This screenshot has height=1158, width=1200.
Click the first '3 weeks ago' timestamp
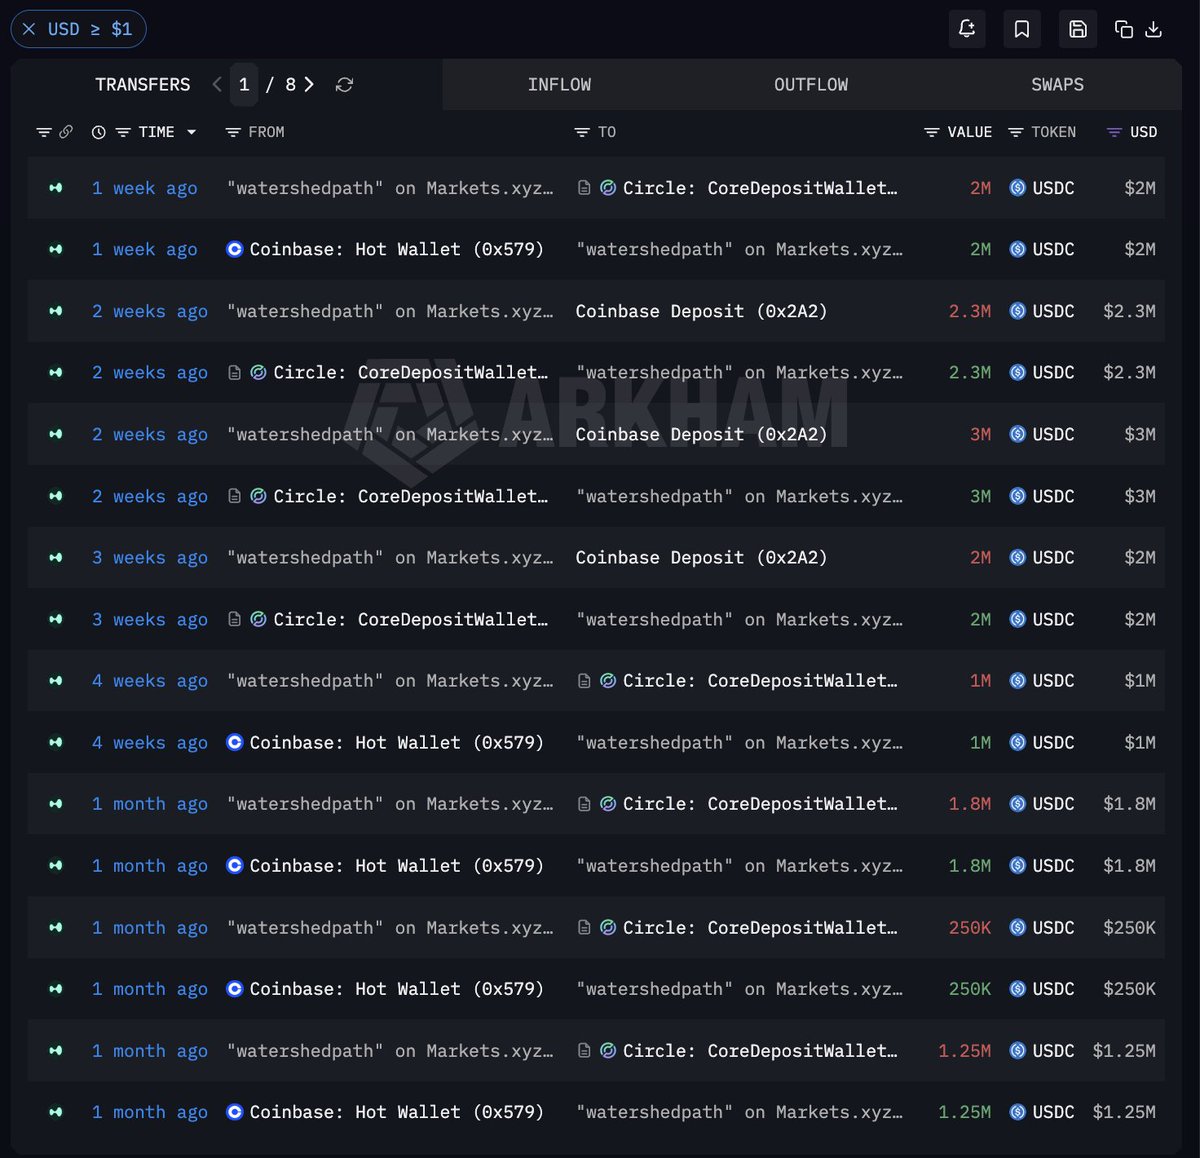[x=150, y=558]
